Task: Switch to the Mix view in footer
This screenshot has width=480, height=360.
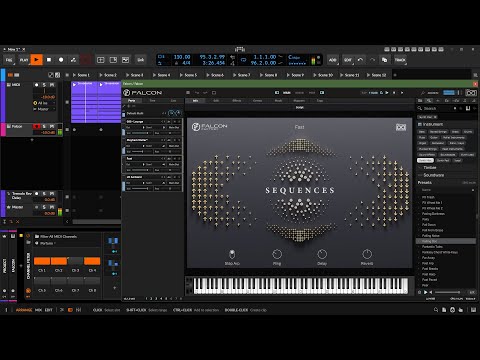Action: tap(39, 310)
